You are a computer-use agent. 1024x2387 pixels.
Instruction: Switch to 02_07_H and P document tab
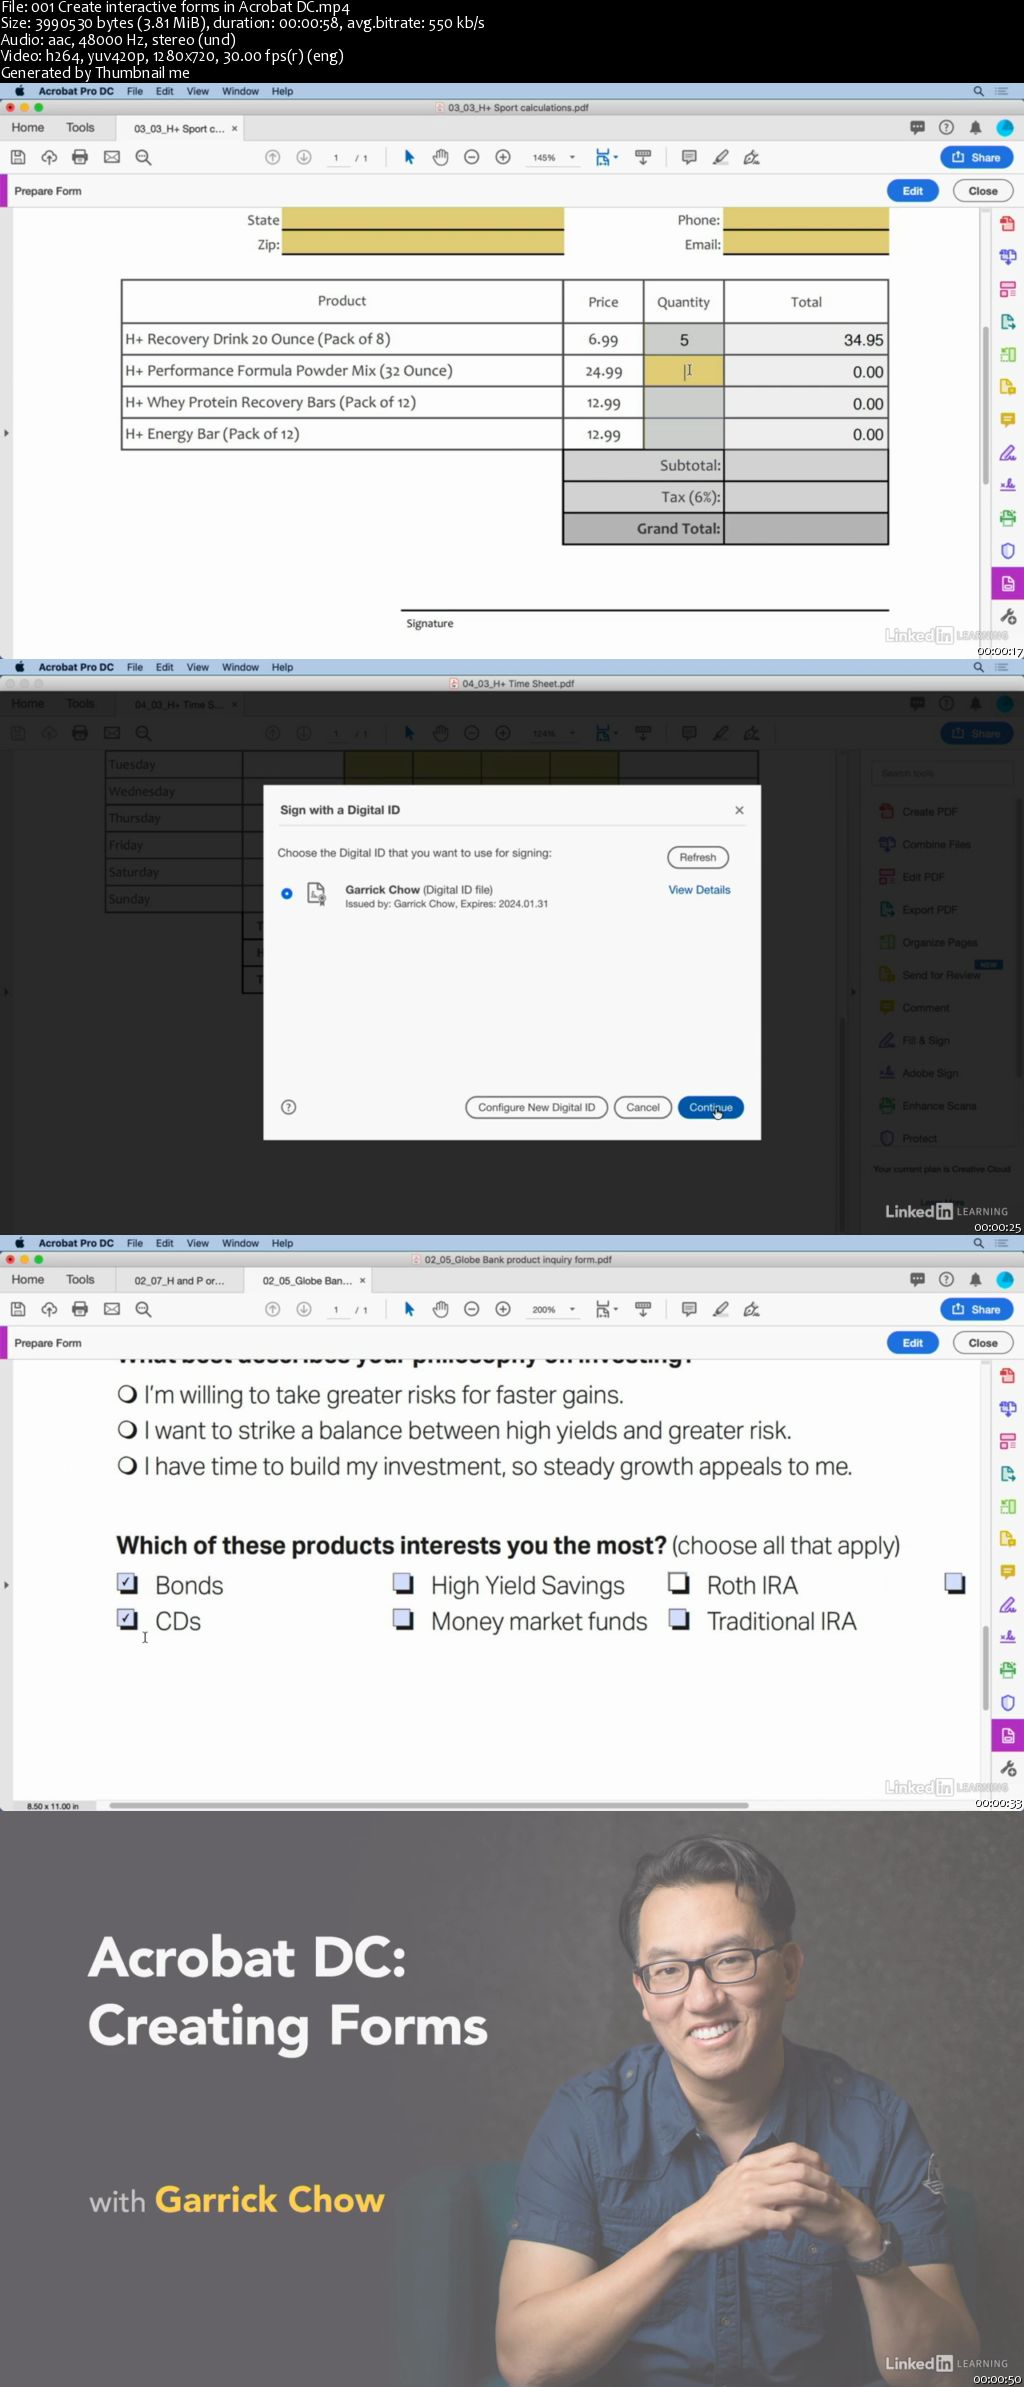click(180, 1281)
